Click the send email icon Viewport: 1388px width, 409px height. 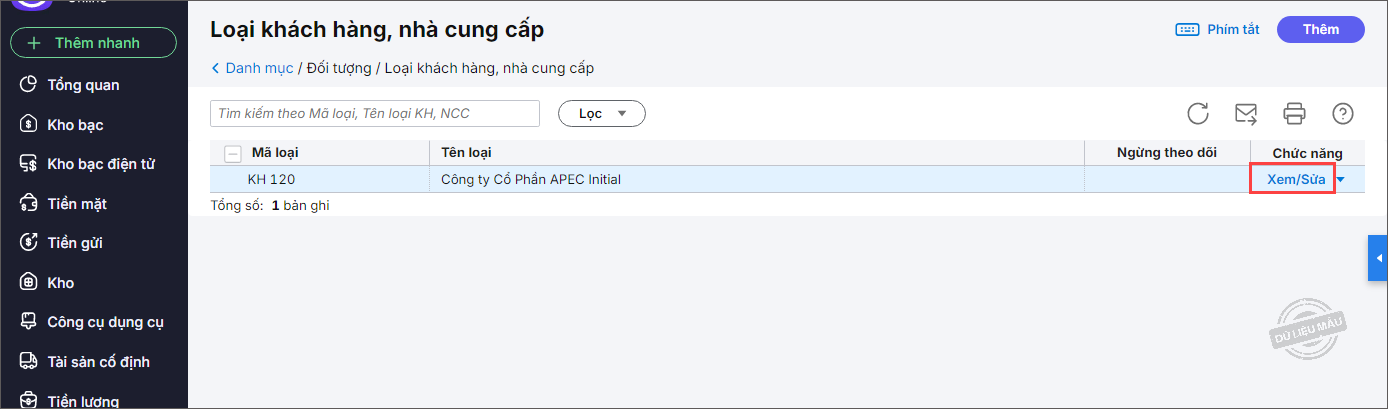[x=1246, y=113]
